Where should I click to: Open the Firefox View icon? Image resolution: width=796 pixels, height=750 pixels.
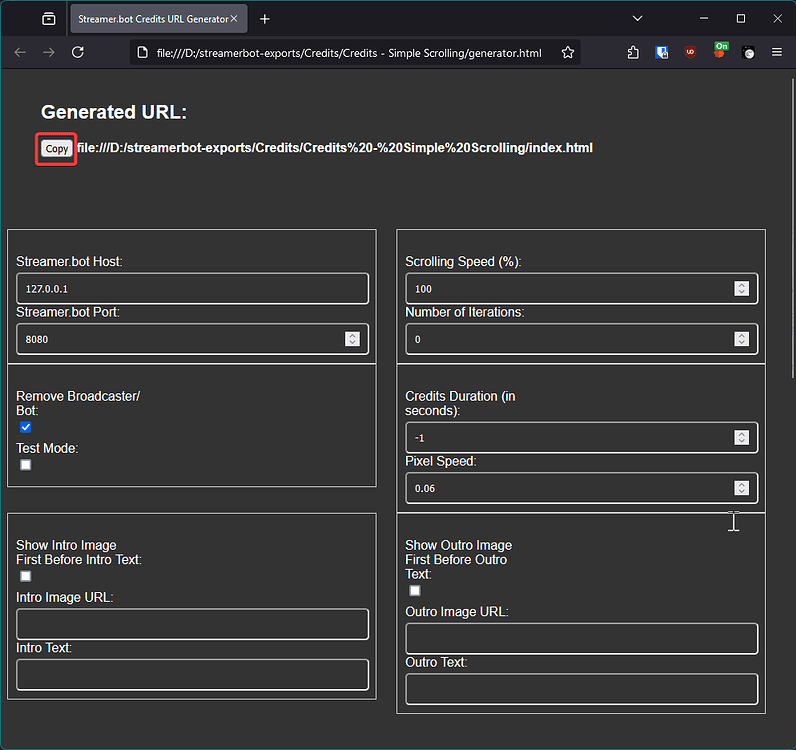[x=49, y=19]
